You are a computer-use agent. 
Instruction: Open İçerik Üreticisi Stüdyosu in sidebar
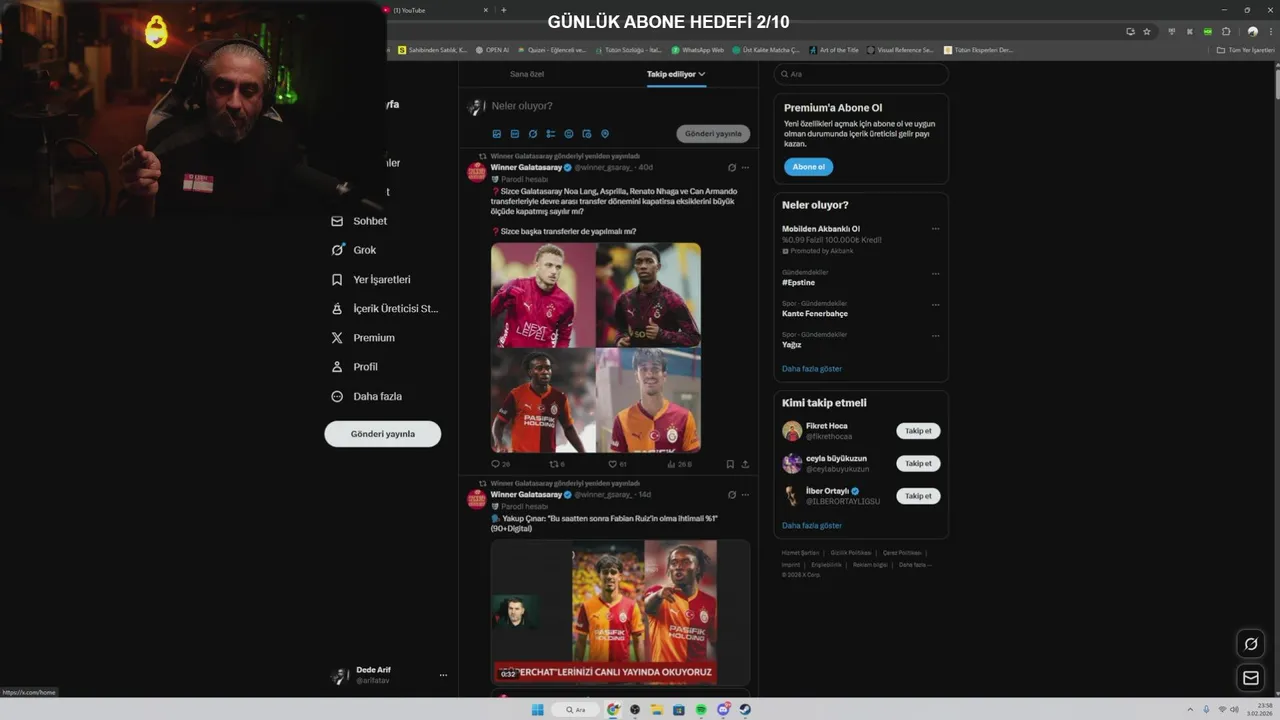coord(385,309)
